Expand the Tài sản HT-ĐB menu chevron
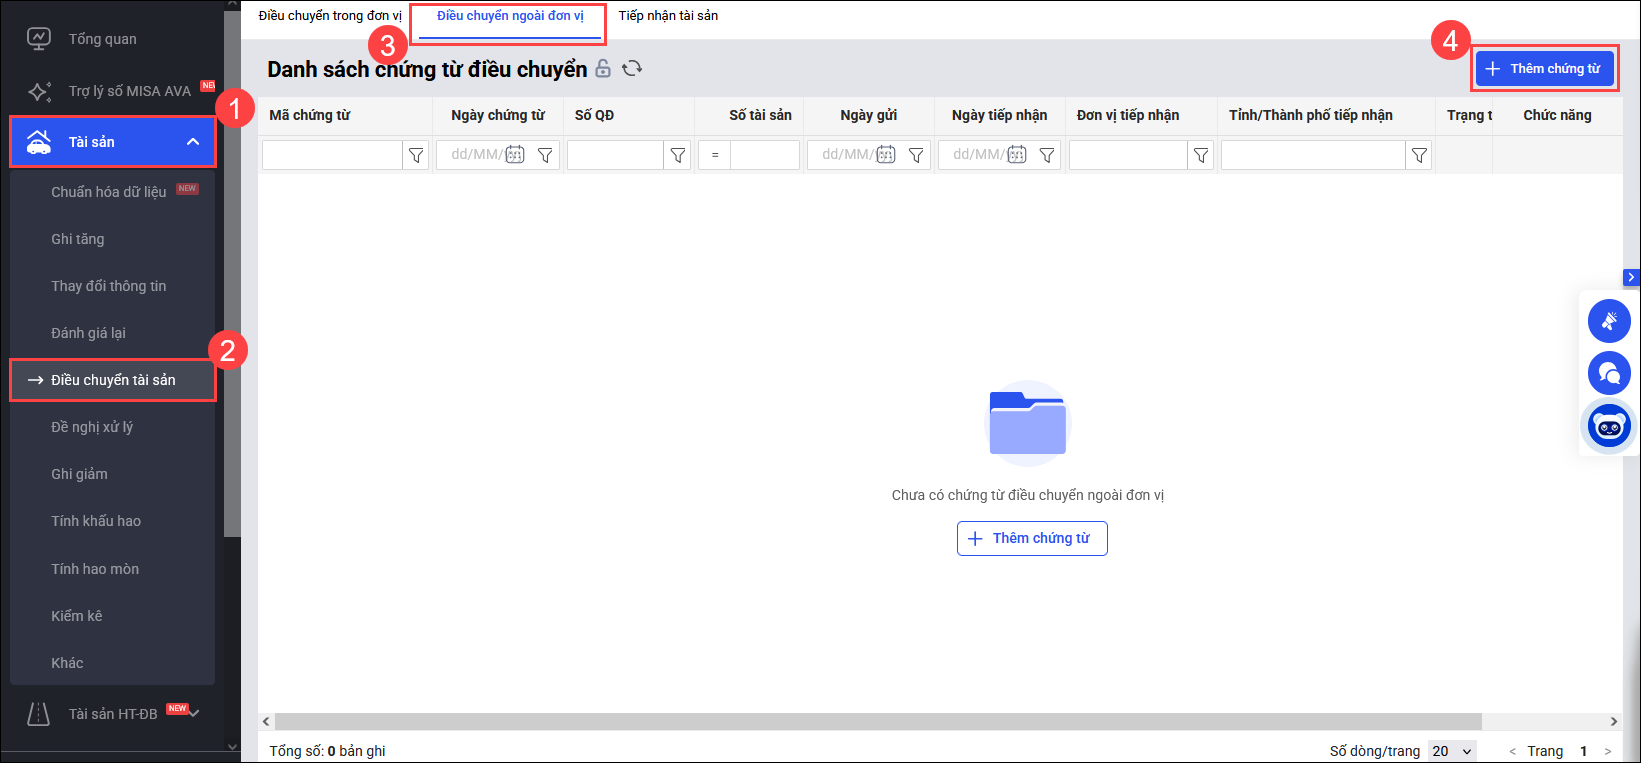Screen dimensions: 1641x763 [x=194, y=713]
